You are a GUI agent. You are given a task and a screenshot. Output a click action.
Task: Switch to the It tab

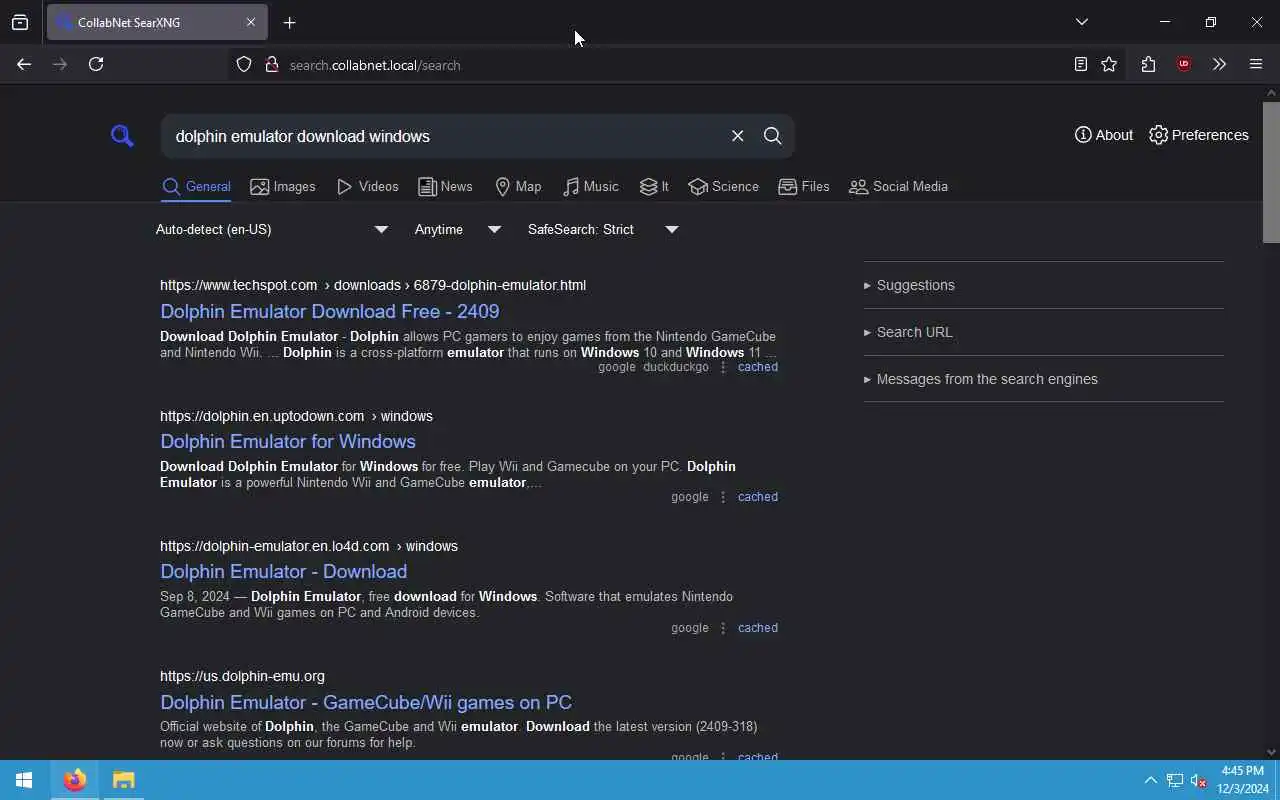coord(654,187)
